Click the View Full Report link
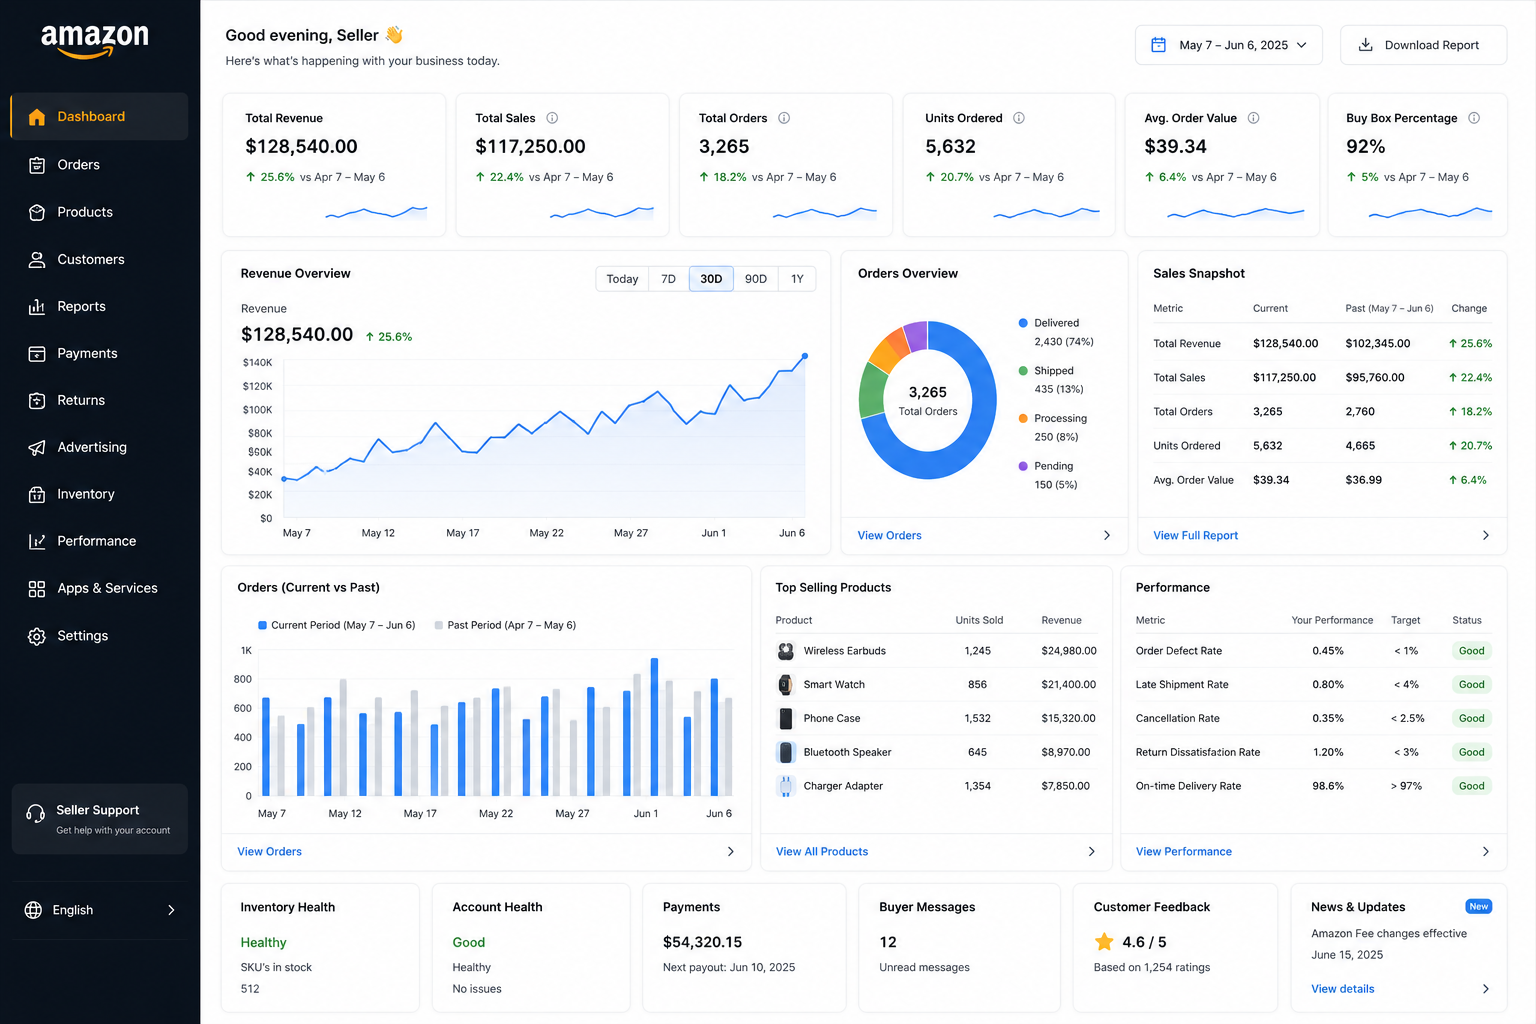 [1195, 536]
